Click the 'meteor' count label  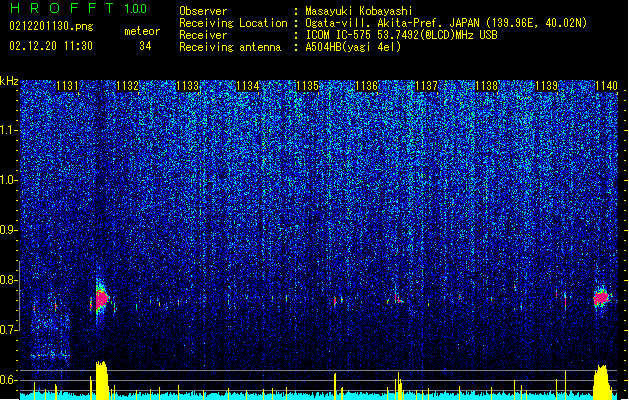tap(142, 31)
